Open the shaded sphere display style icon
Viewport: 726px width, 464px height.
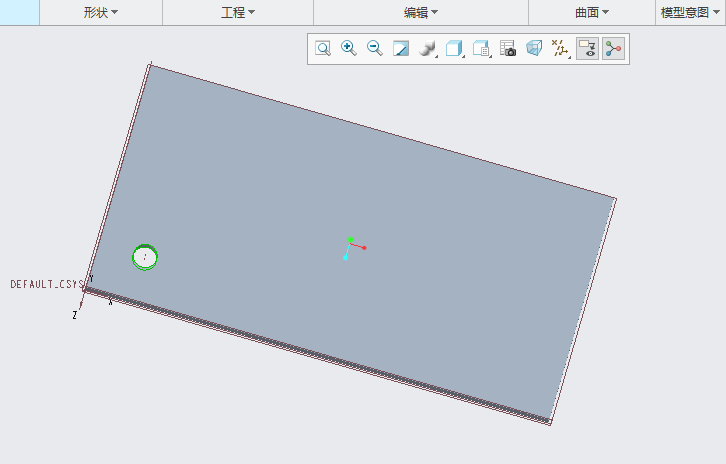tap(427, 48)
